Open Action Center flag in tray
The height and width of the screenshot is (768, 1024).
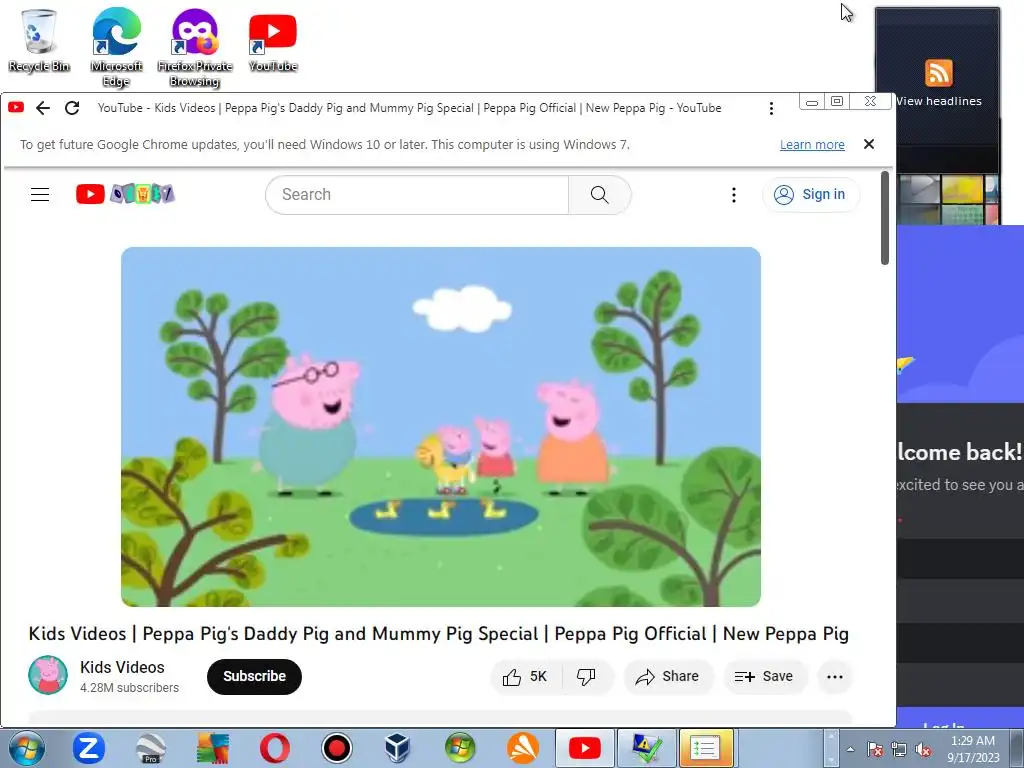click(x=874, y=749)
